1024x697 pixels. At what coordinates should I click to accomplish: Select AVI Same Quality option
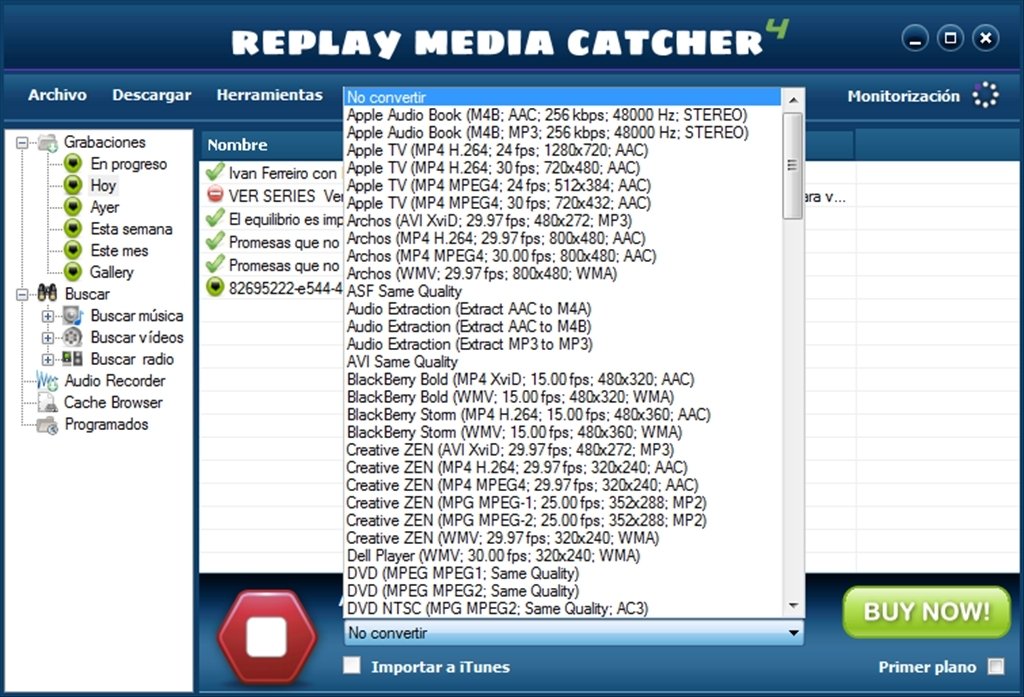point(563,362)
